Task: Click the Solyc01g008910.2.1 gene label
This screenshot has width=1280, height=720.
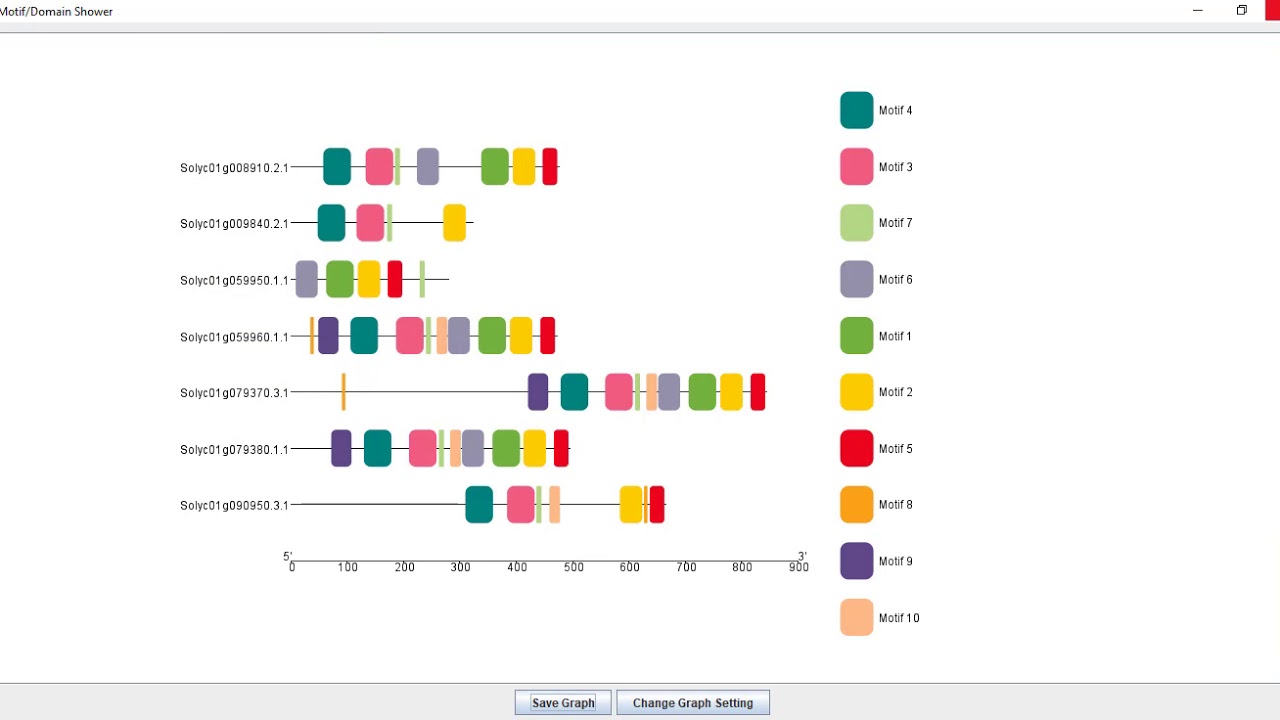Action: (x=234, y=168)
